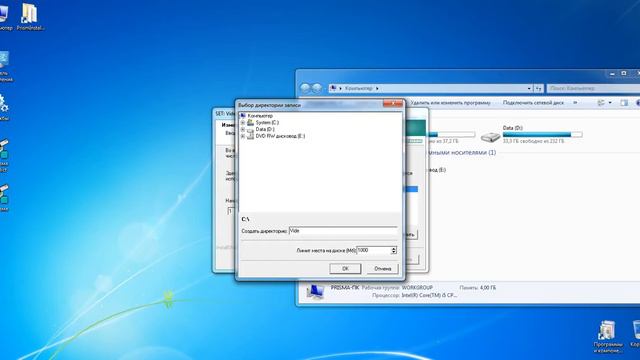Minimize the Explorer window
The image size is (640, 360).
[612, 73]
